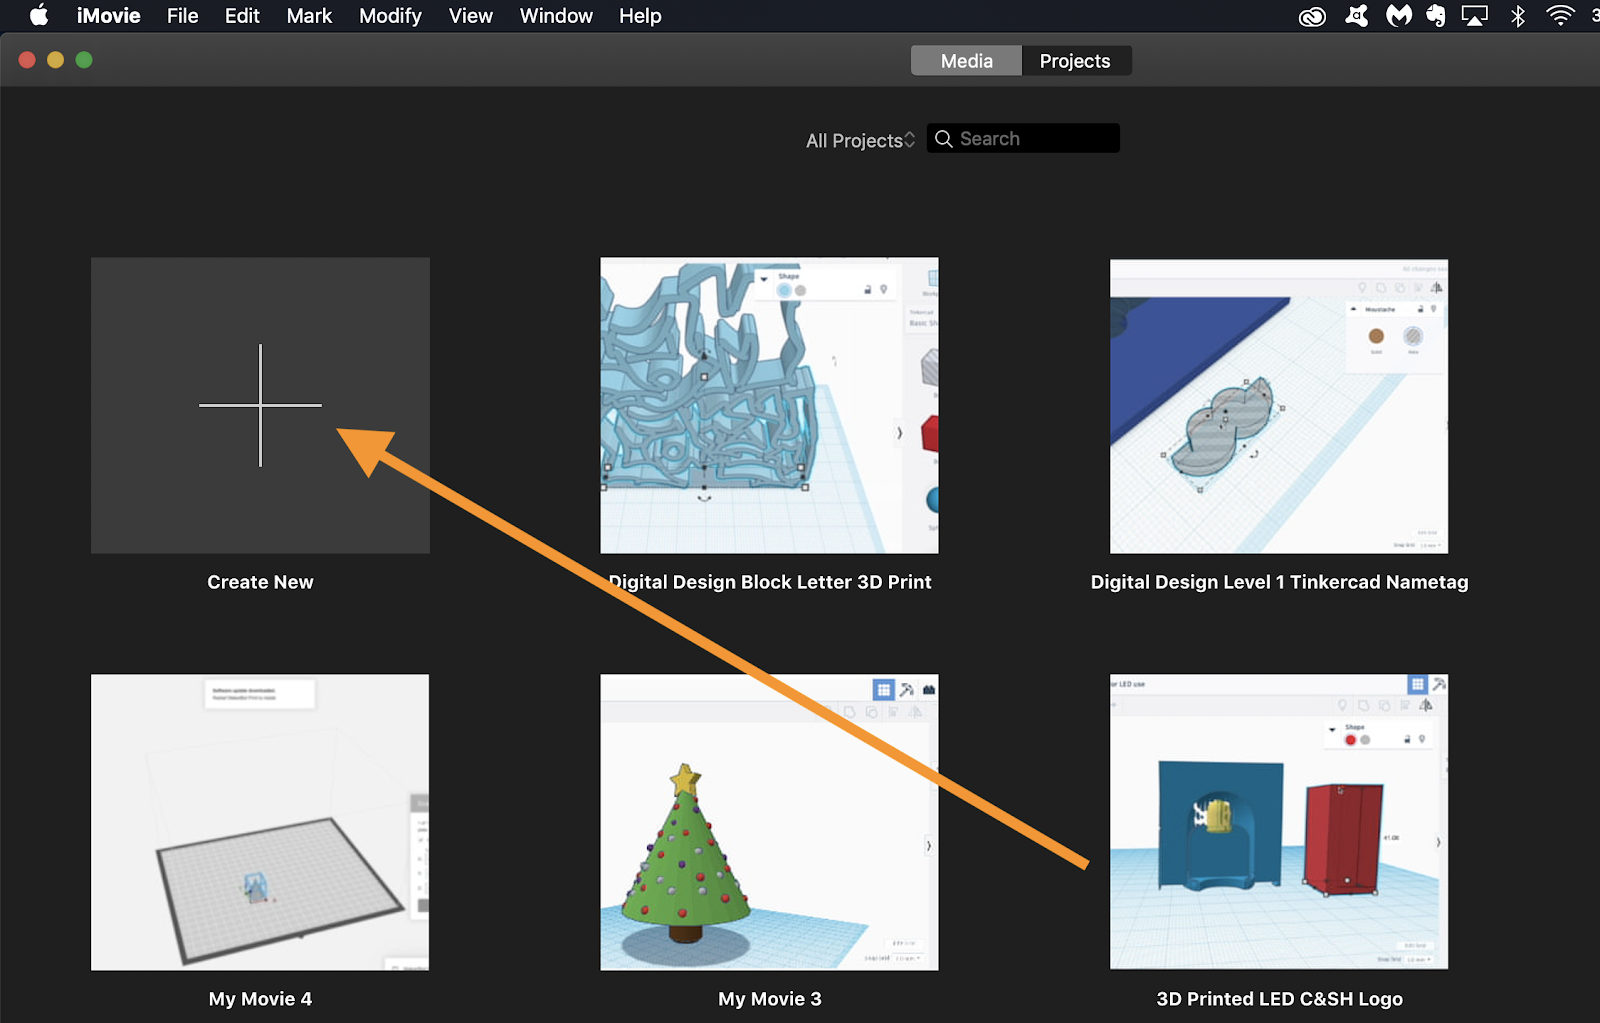This screenshot has height=1023, width=1600.
Task: Select the 3D Printed LED C&SH Logo title
Action: tap(1279, 999)
